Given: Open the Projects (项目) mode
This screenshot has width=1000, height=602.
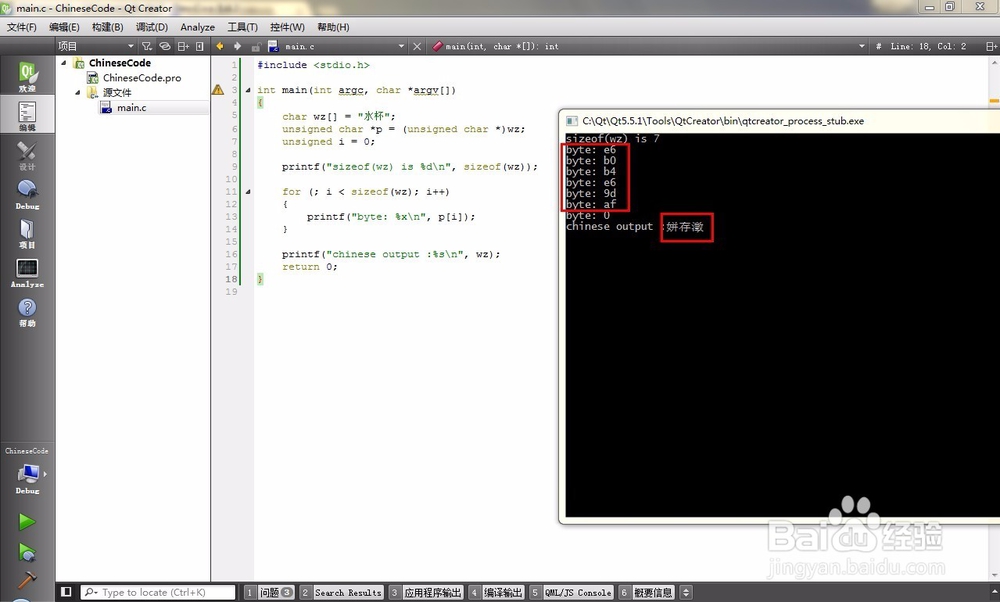Looking at the screenshot, I should point(27,234).
